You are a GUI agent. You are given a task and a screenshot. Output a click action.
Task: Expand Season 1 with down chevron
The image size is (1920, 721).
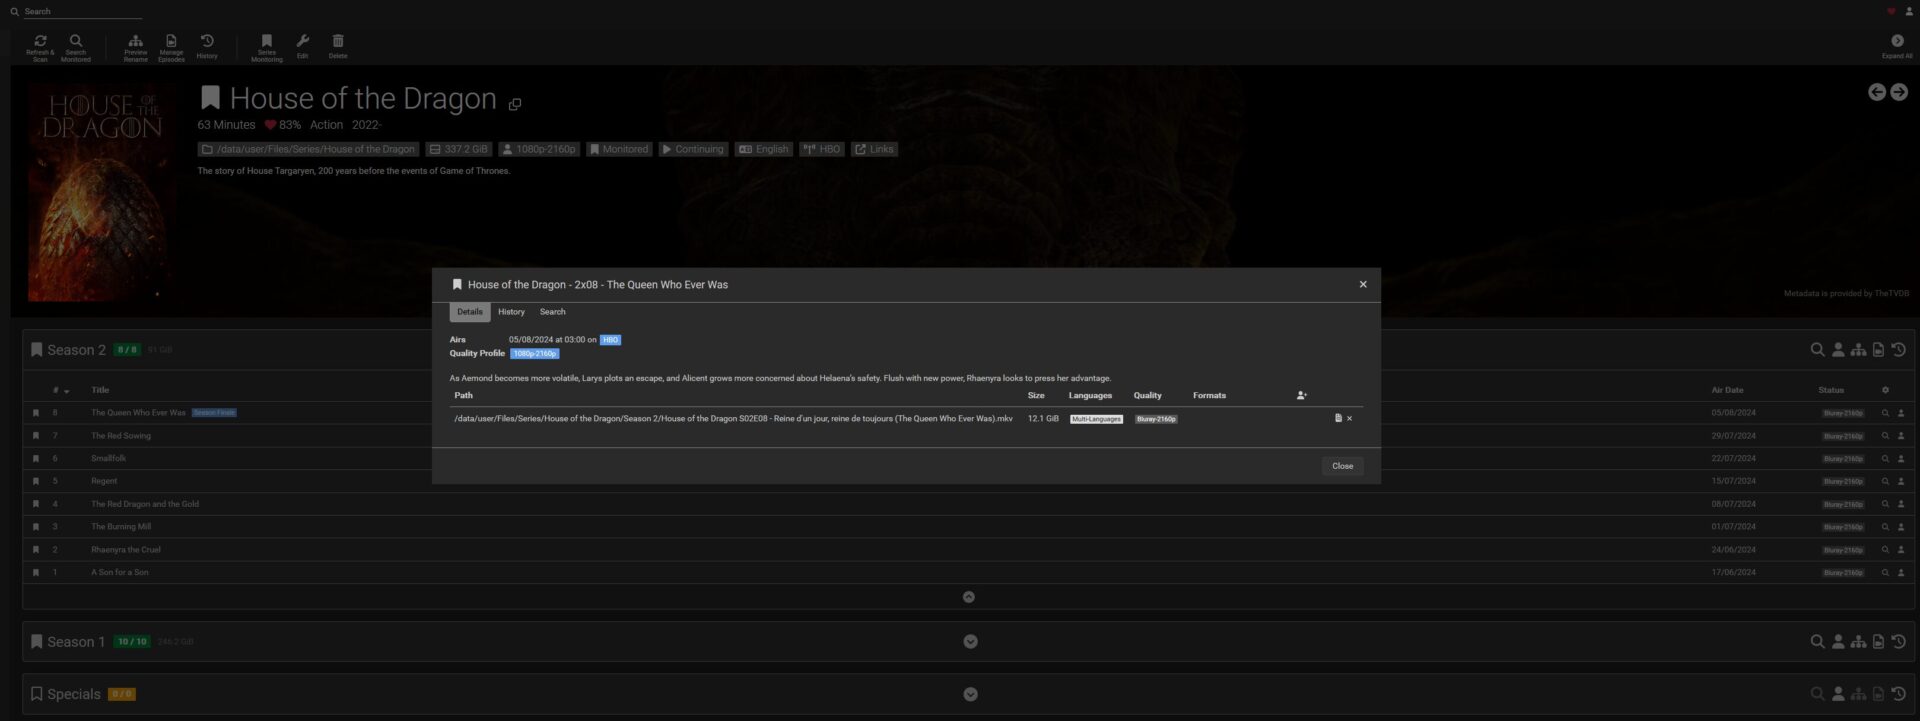click(x=970, y=642)
